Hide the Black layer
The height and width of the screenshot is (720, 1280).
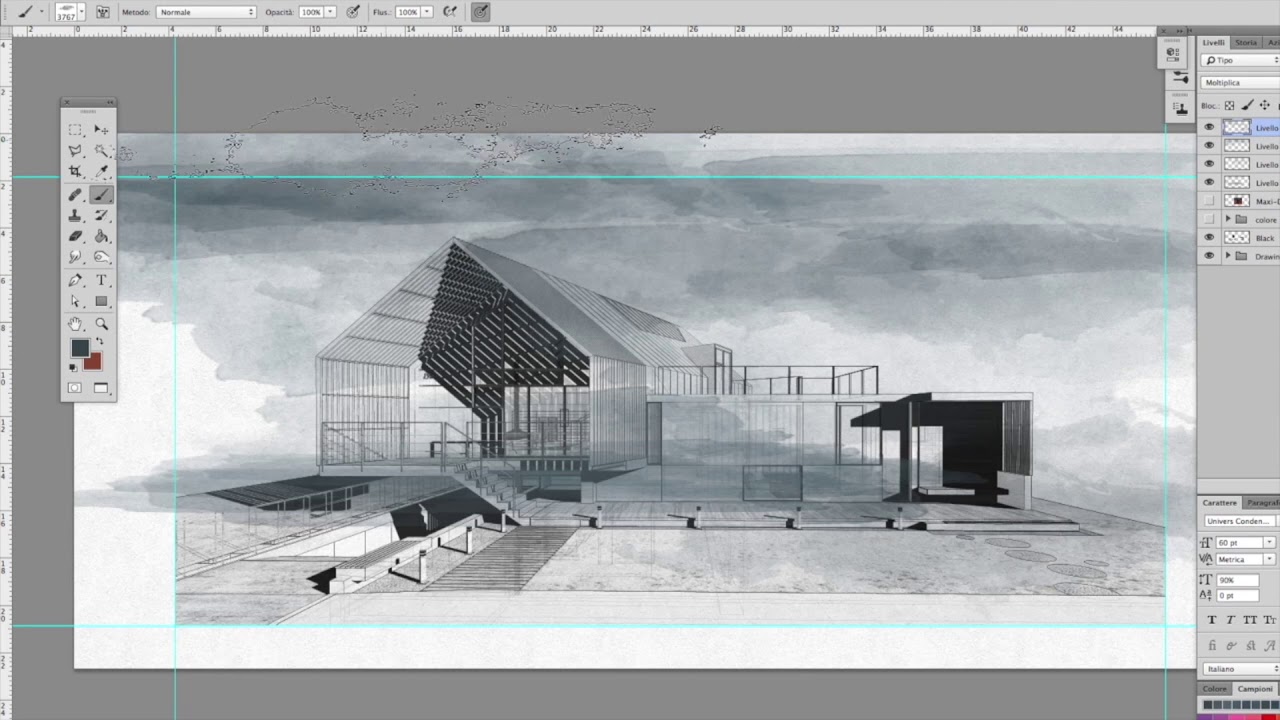pos(1210,237)
